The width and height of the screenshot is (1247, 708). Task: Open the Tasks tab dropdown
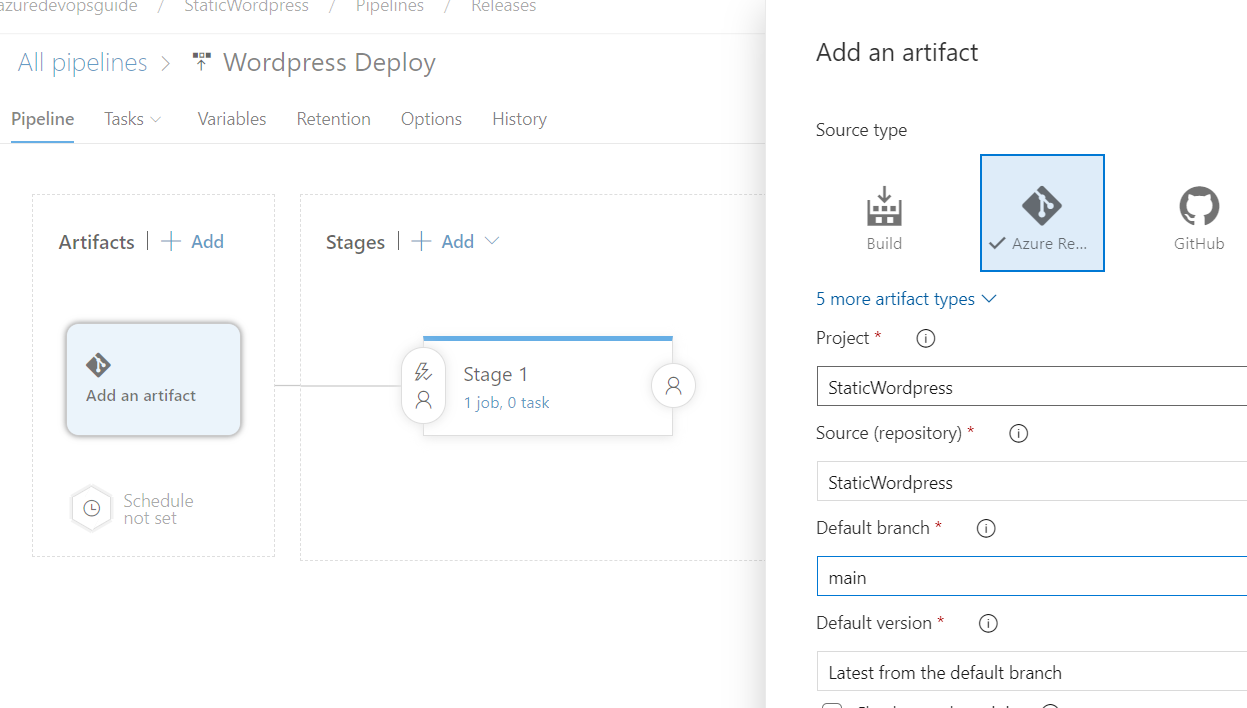click(133, 119)
